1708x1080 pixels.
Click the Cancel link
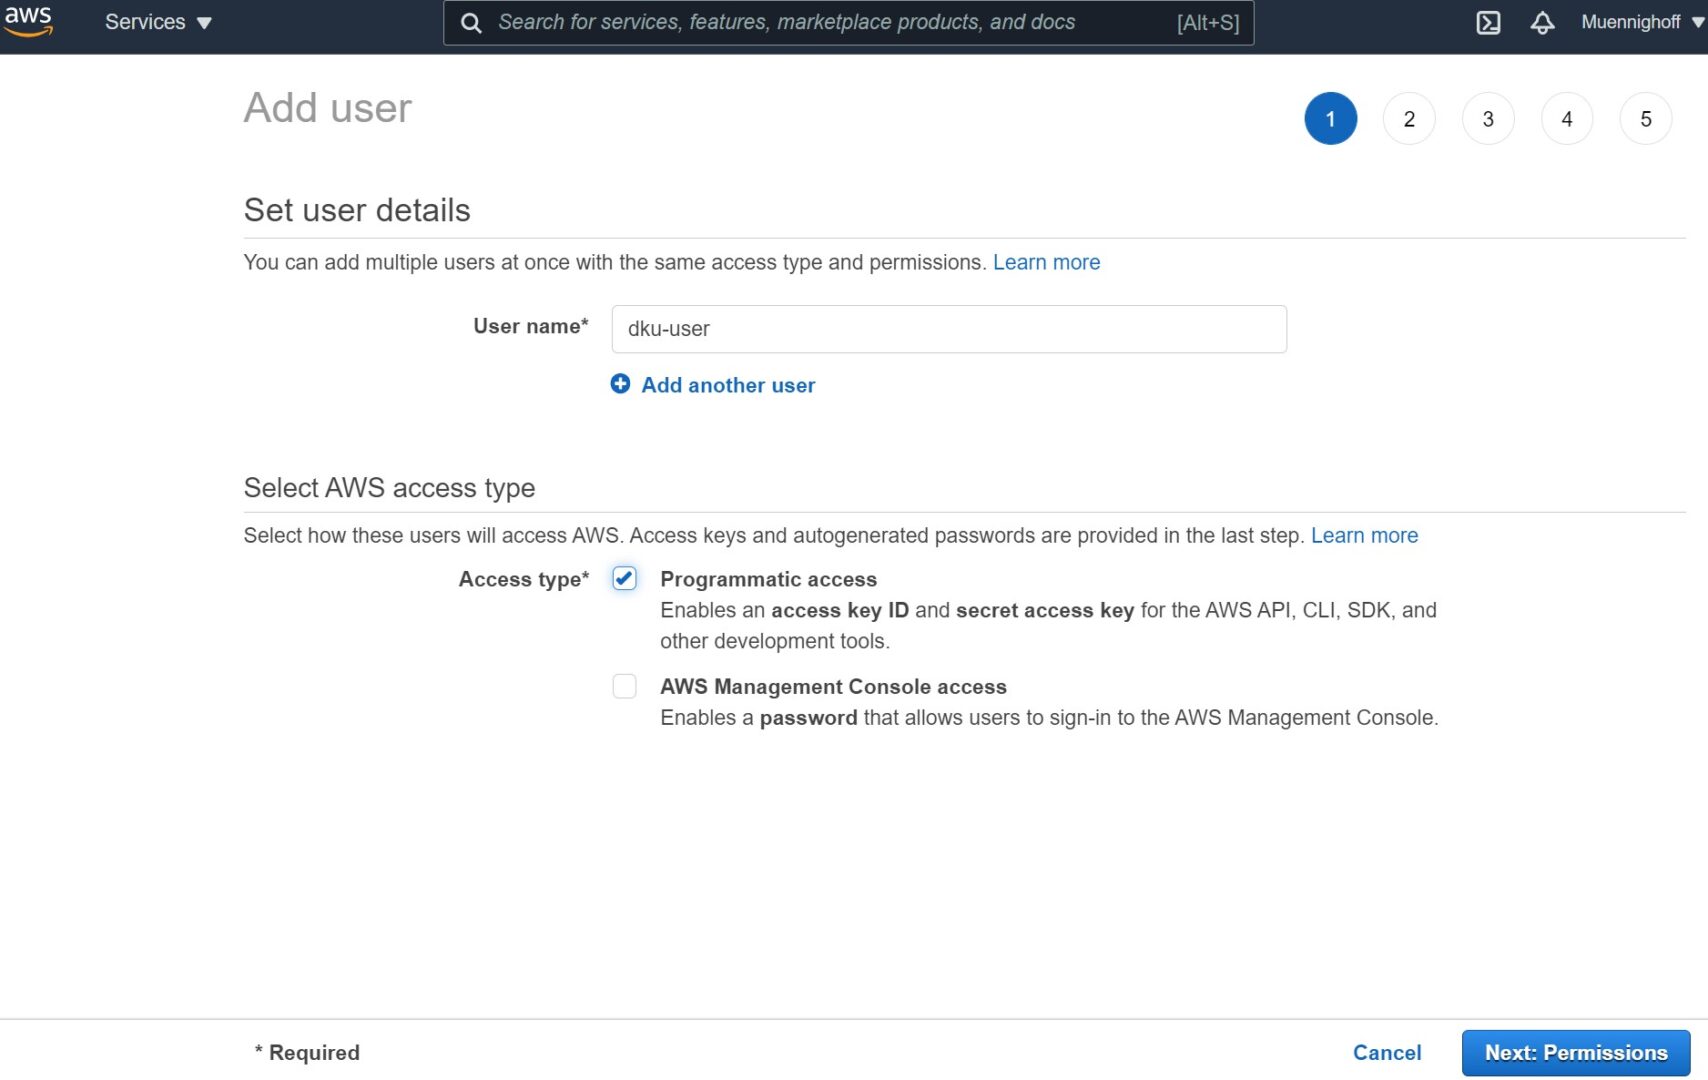[1387, 1052]
